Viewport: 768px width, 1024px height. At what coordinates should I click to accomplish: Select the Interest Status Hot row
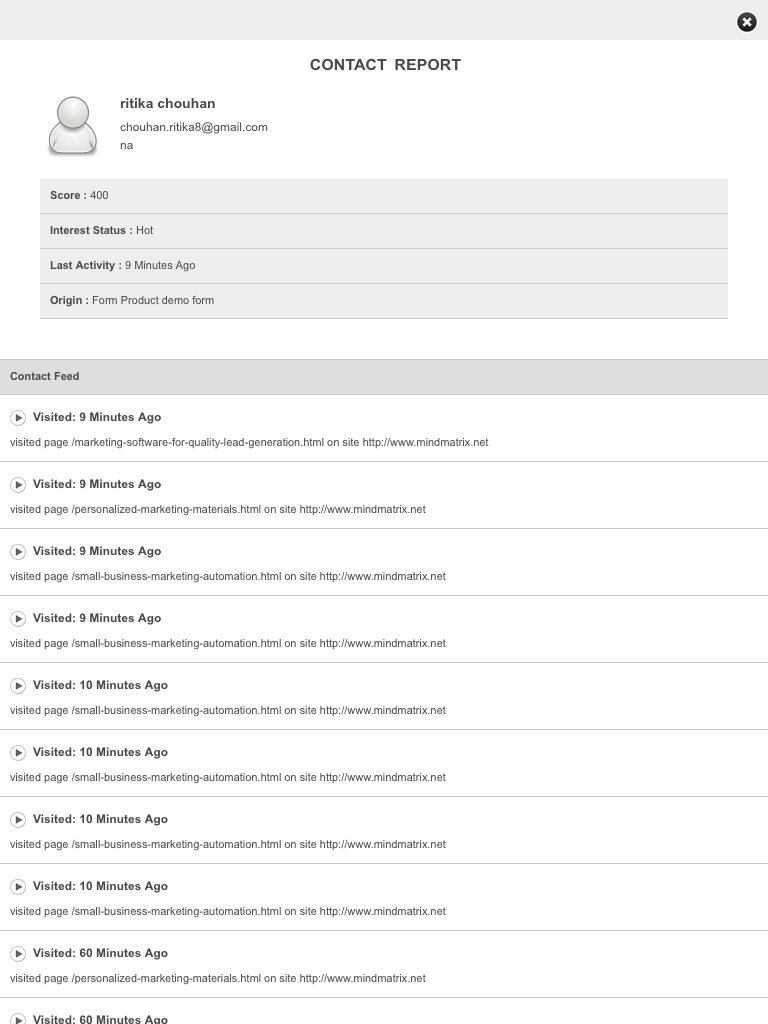click(384, 231)
